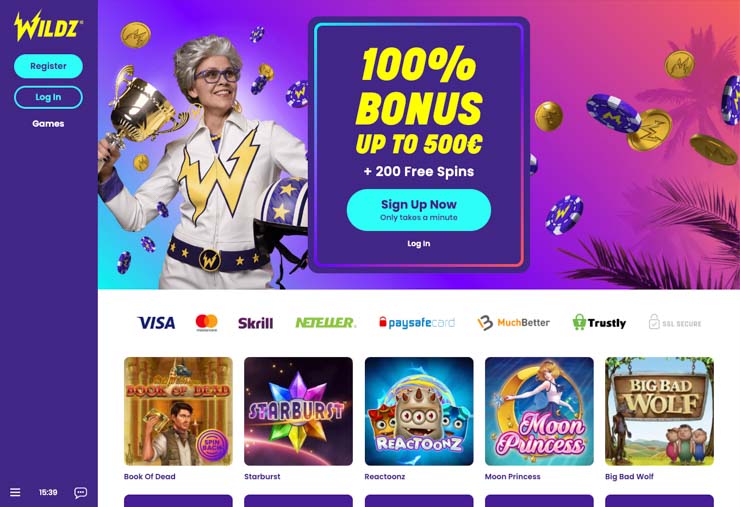740x507 pixels.
Task: Open the Games menu item
Action: (x=48, y=124)
